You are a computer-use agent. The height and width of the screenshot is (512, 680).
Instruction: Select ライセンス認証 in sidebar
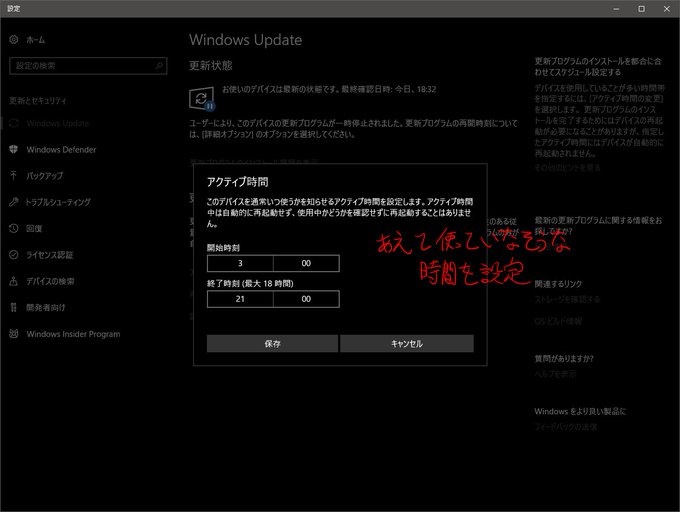click(x=50, y=255)
